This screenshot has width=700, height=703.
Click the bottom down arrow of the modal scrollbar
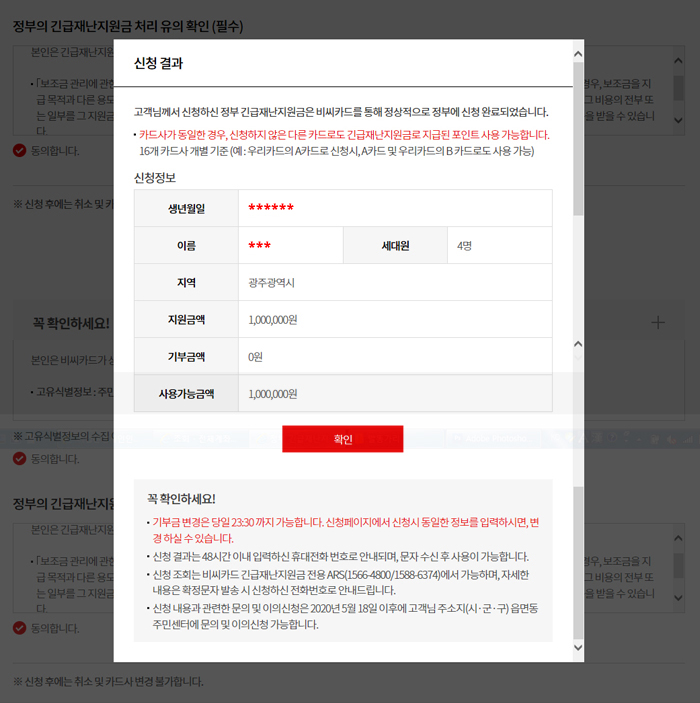pos(578,647)
